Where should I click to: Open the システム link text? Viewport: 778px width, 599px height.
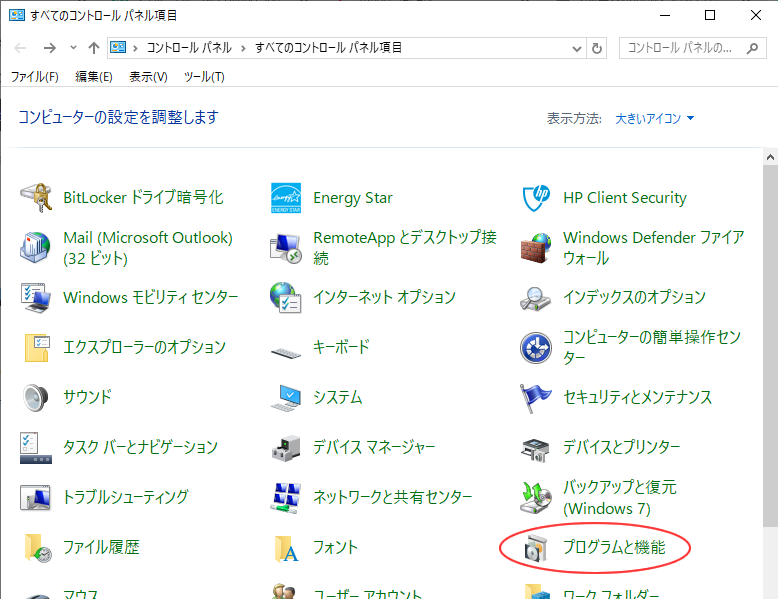click(337, 397)
